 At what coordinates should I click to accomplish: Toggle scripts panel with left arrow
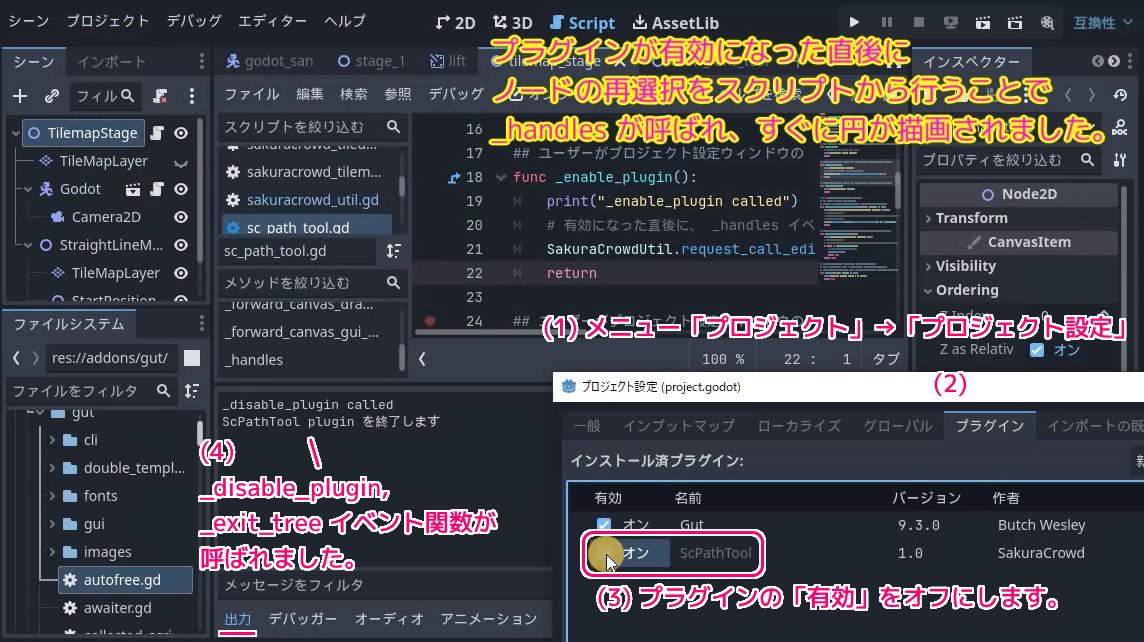click(x=422, y=359)
